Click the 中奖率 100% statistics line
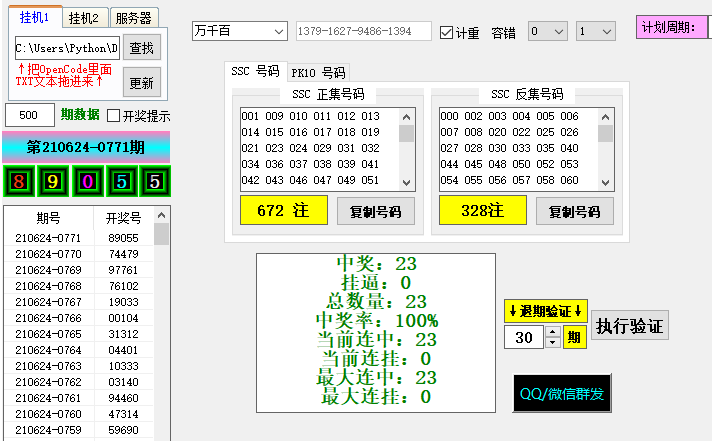 377,321
